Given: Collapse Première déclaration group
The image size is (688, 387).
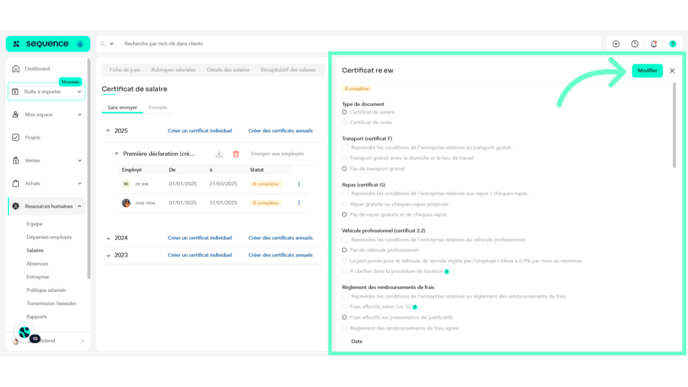Looking at the screenshot, I should point(116,154).
